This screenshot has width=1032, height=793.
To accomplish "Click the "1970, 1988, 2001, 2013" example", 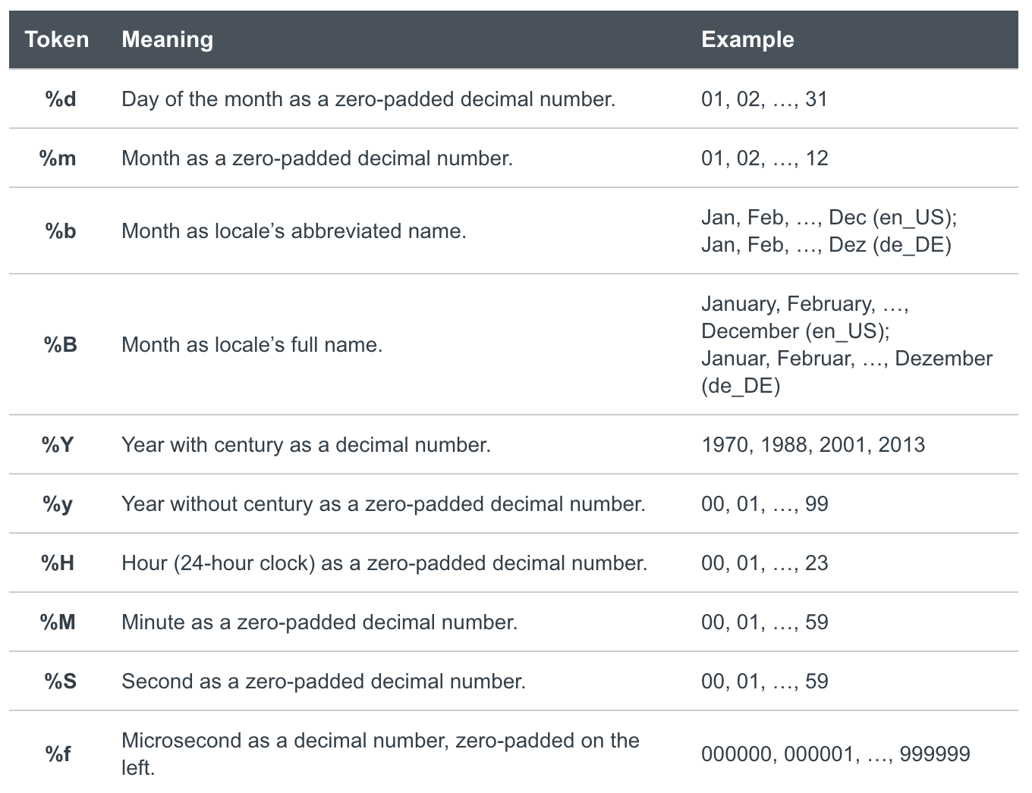I will (x=813, y=445).
